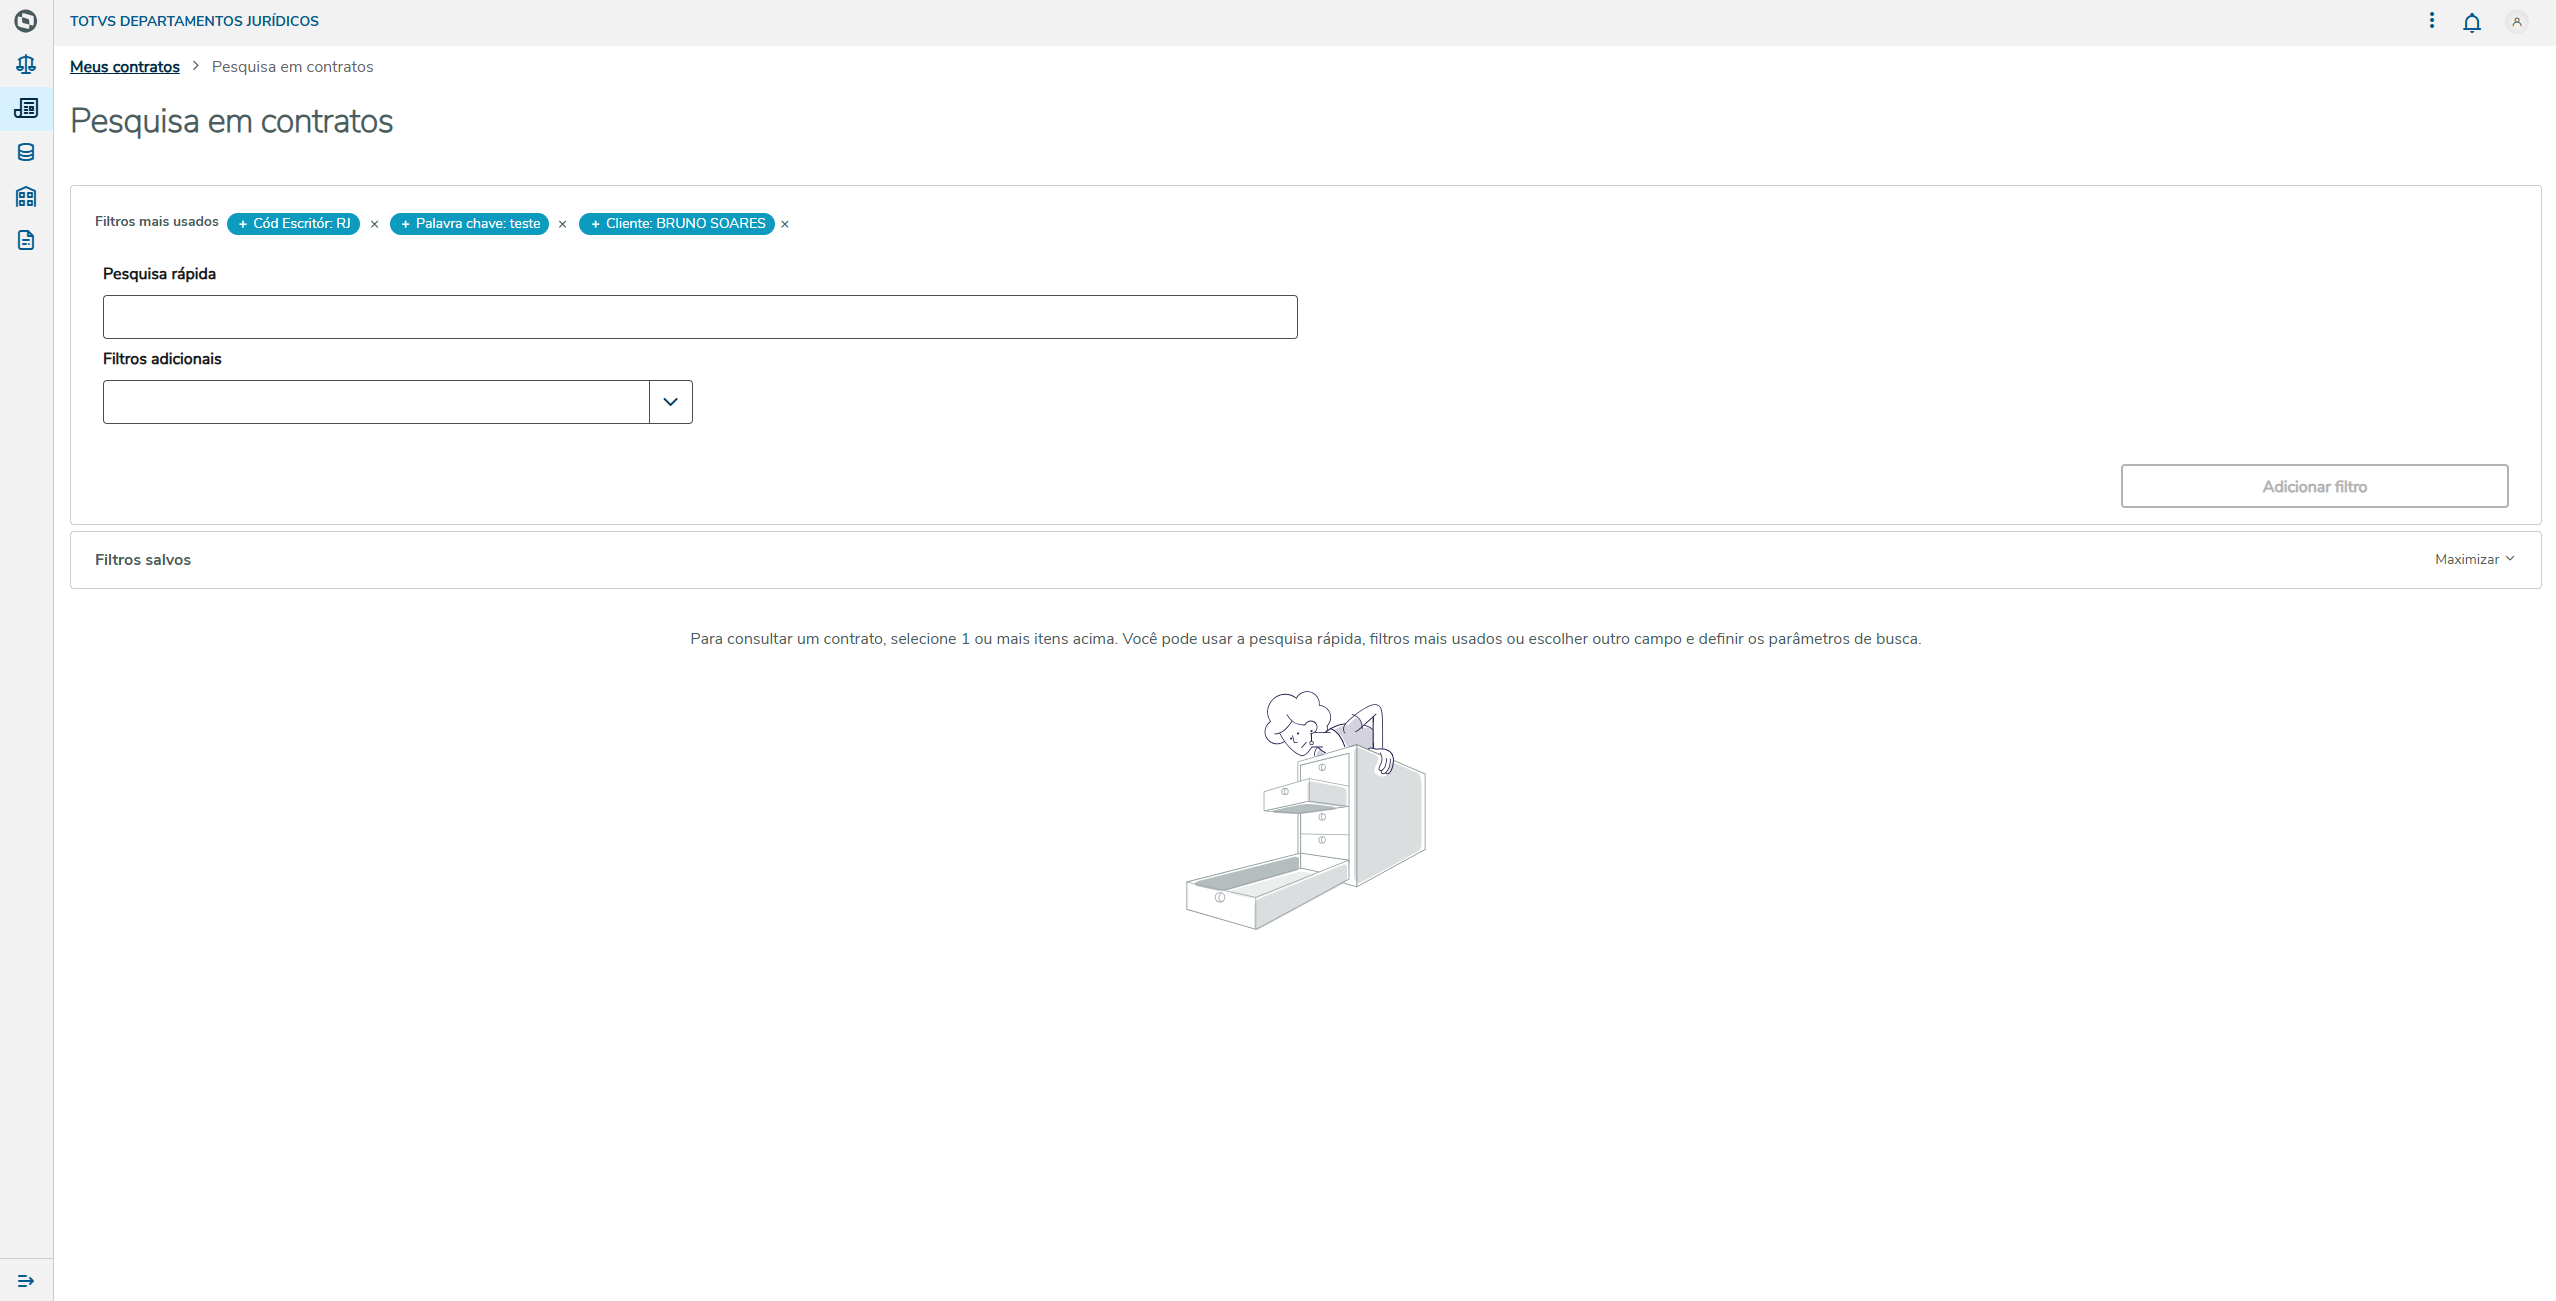Open the building sidebar icon
The image size is (2556, 1301).
(x=26, y=196)
